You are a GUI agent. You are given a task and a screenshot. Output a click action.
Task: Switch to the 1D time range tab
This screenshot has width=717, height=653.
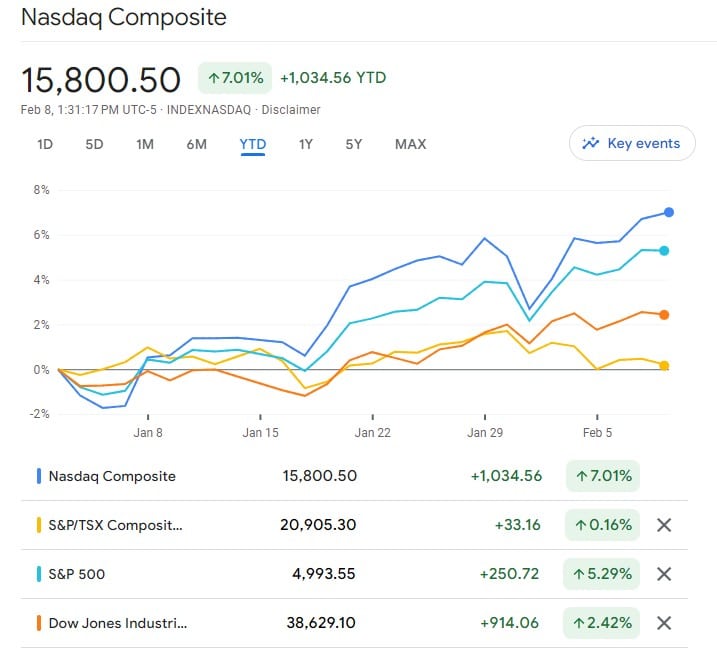point(45,145)
